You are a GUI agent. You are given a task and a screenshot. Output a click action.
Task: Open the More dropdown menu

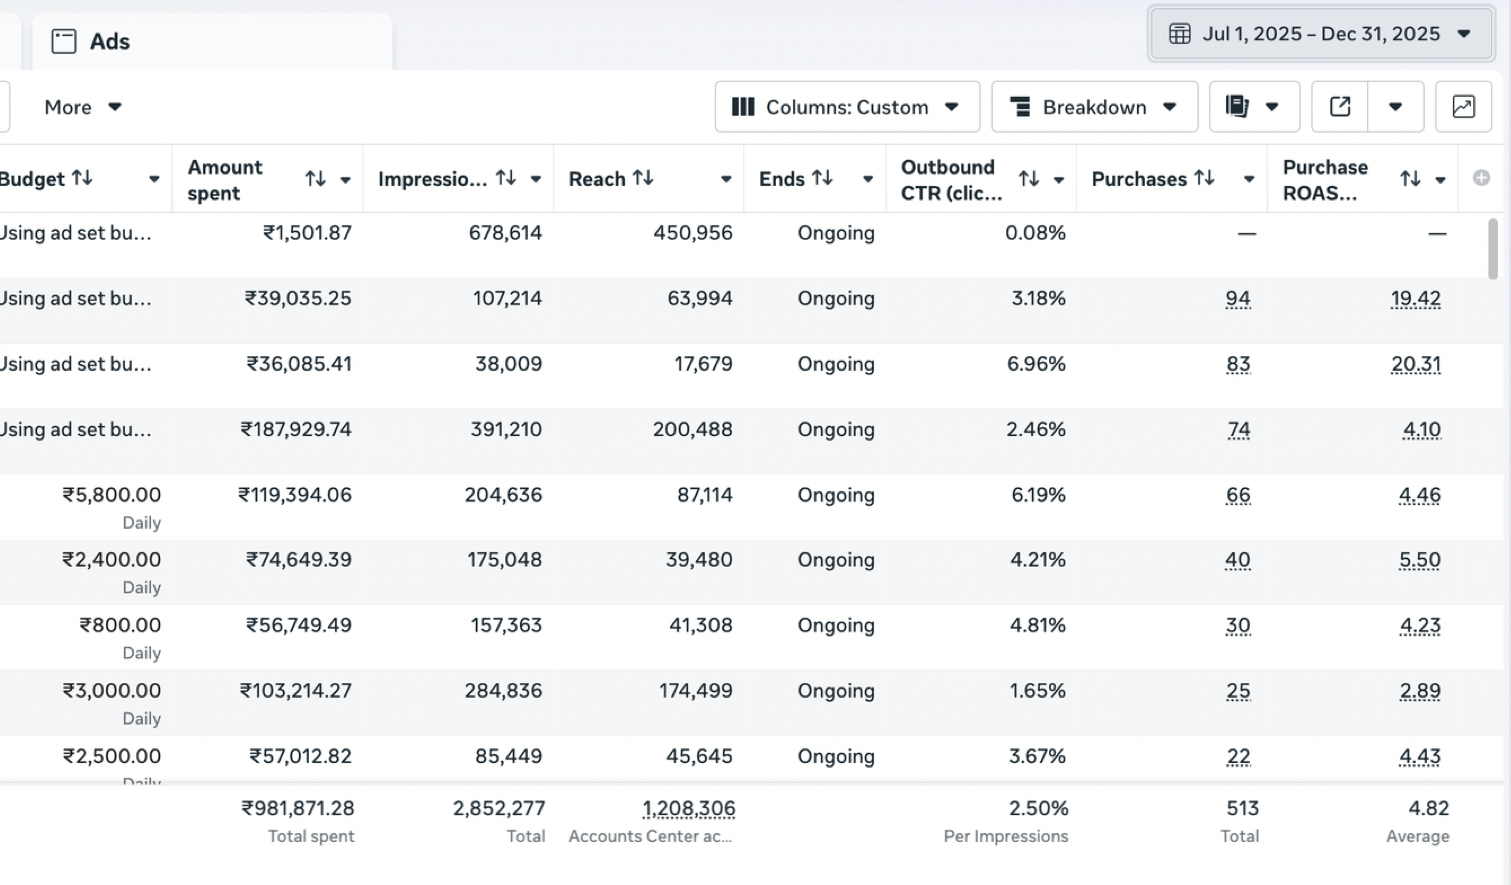pyautogui.click(x=82, y=107)
